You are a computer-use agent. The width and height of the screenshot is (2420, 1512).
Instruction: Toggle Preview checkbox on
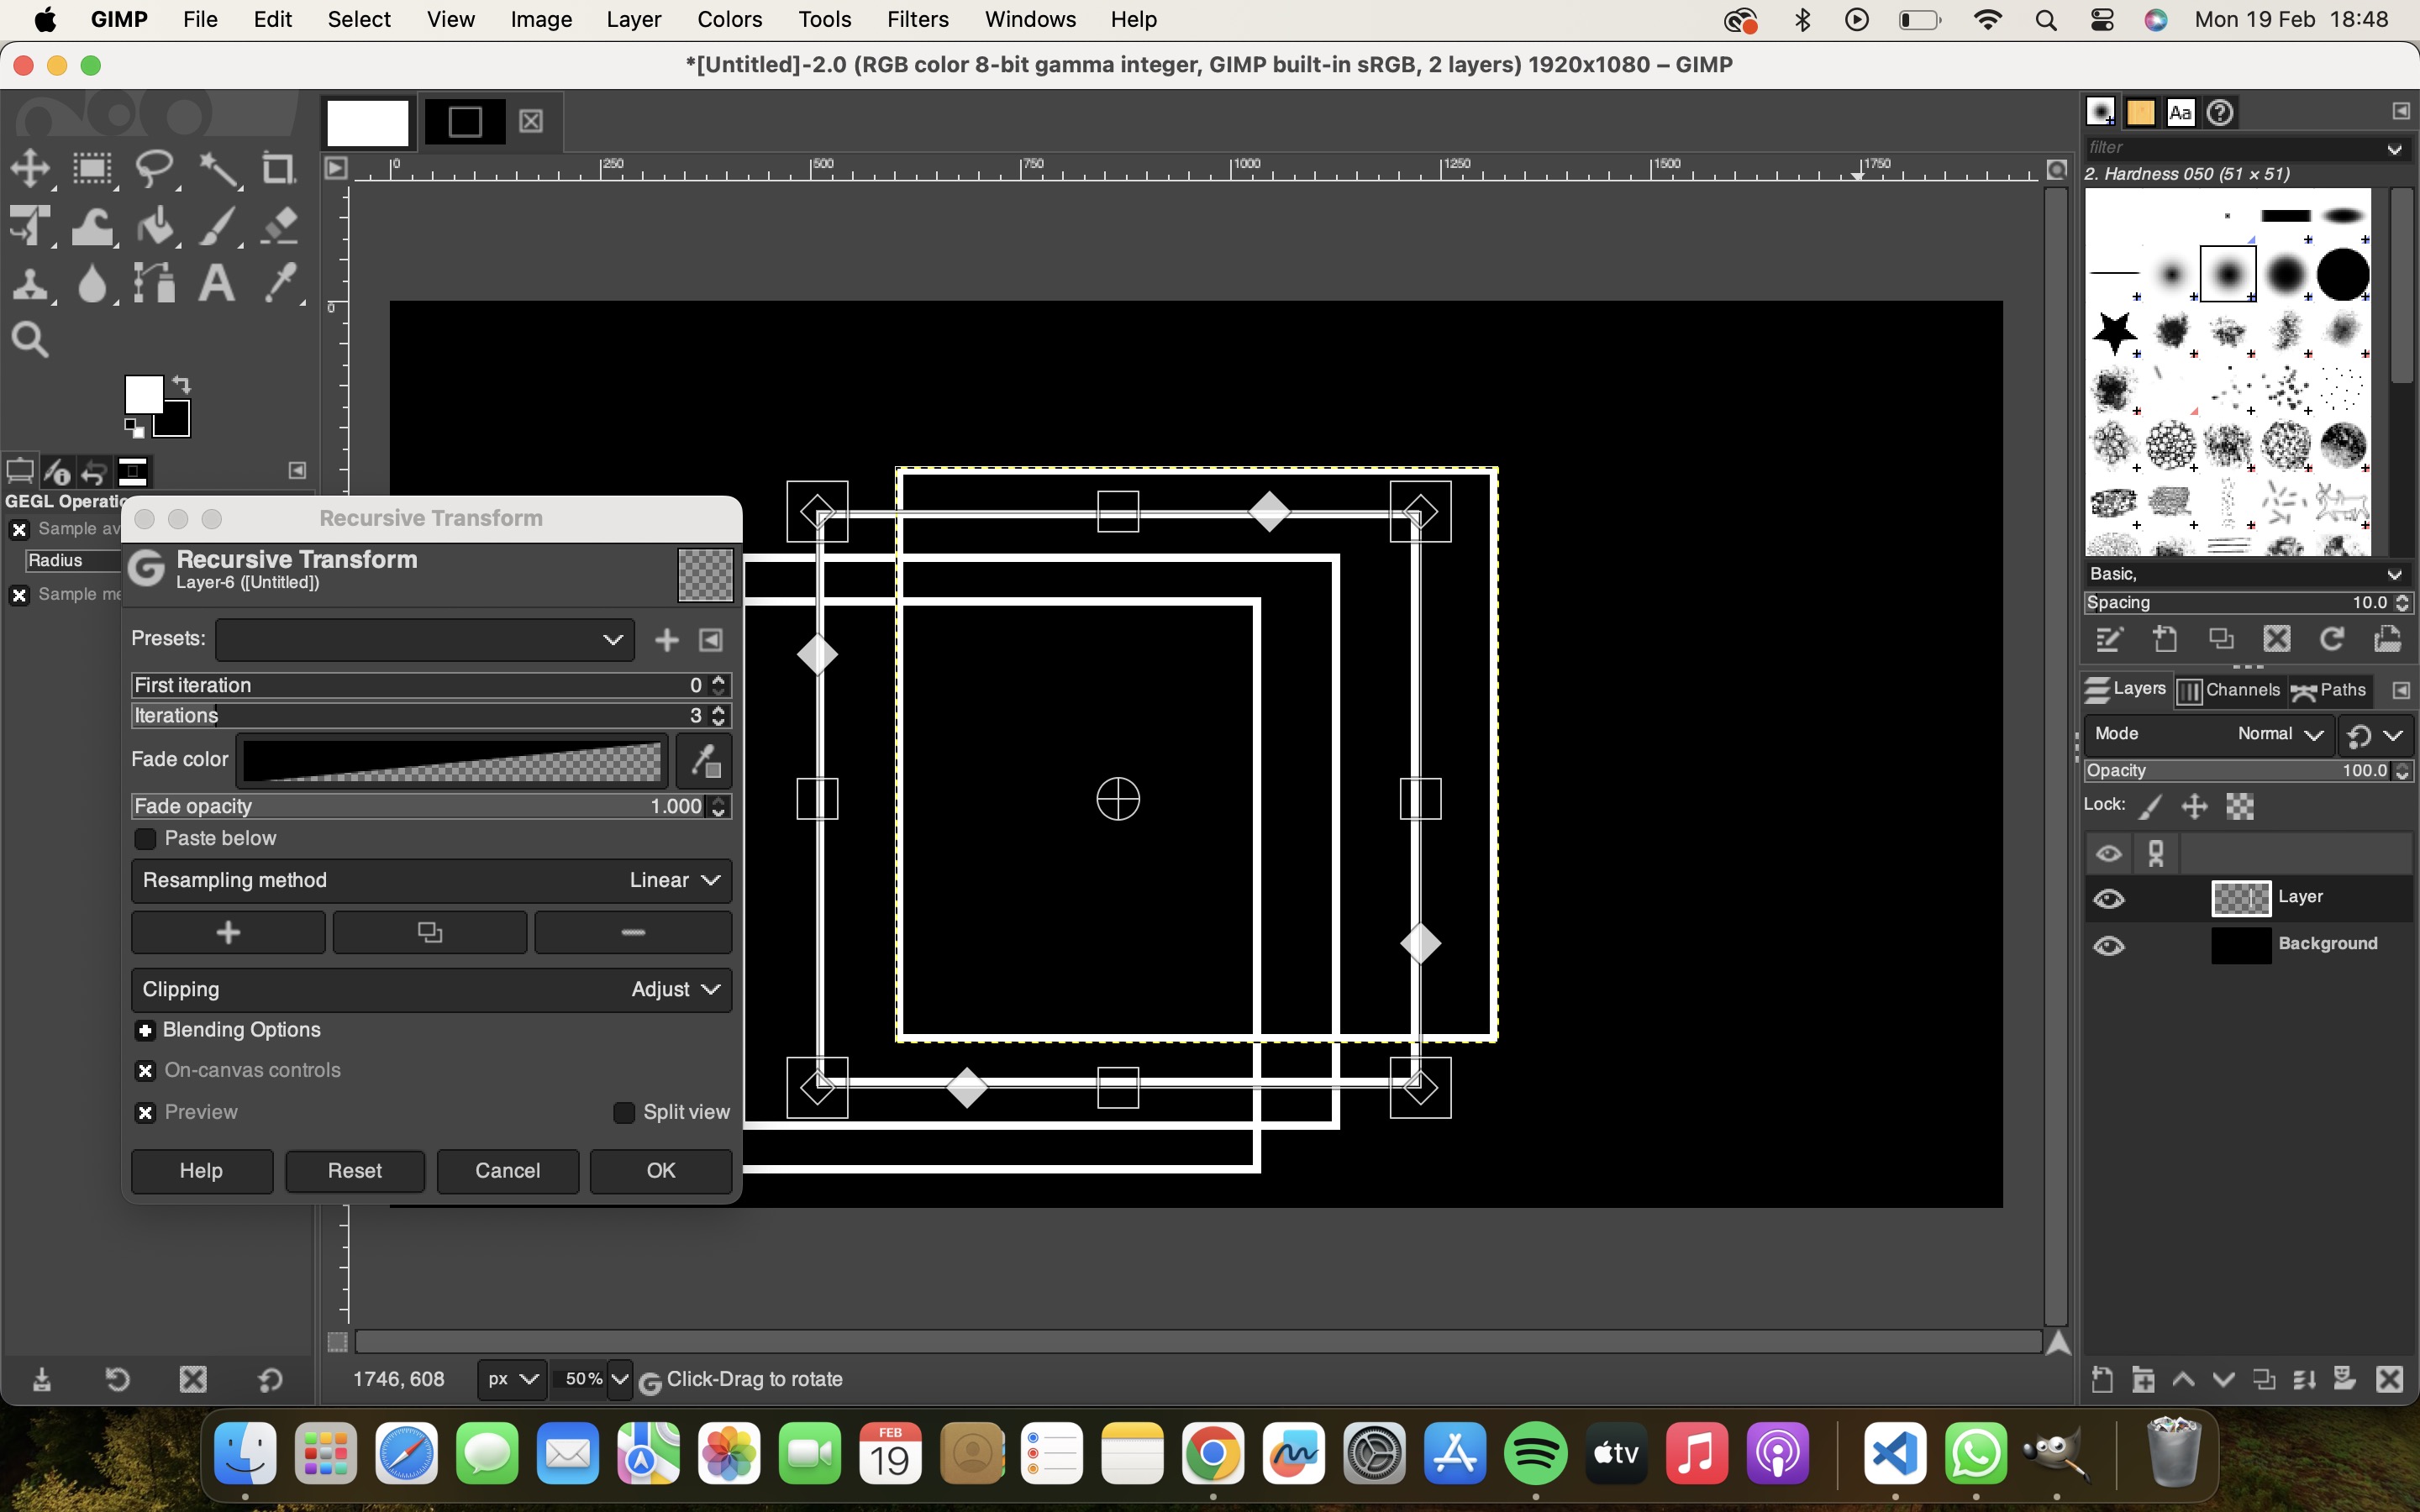(145, 1111)
